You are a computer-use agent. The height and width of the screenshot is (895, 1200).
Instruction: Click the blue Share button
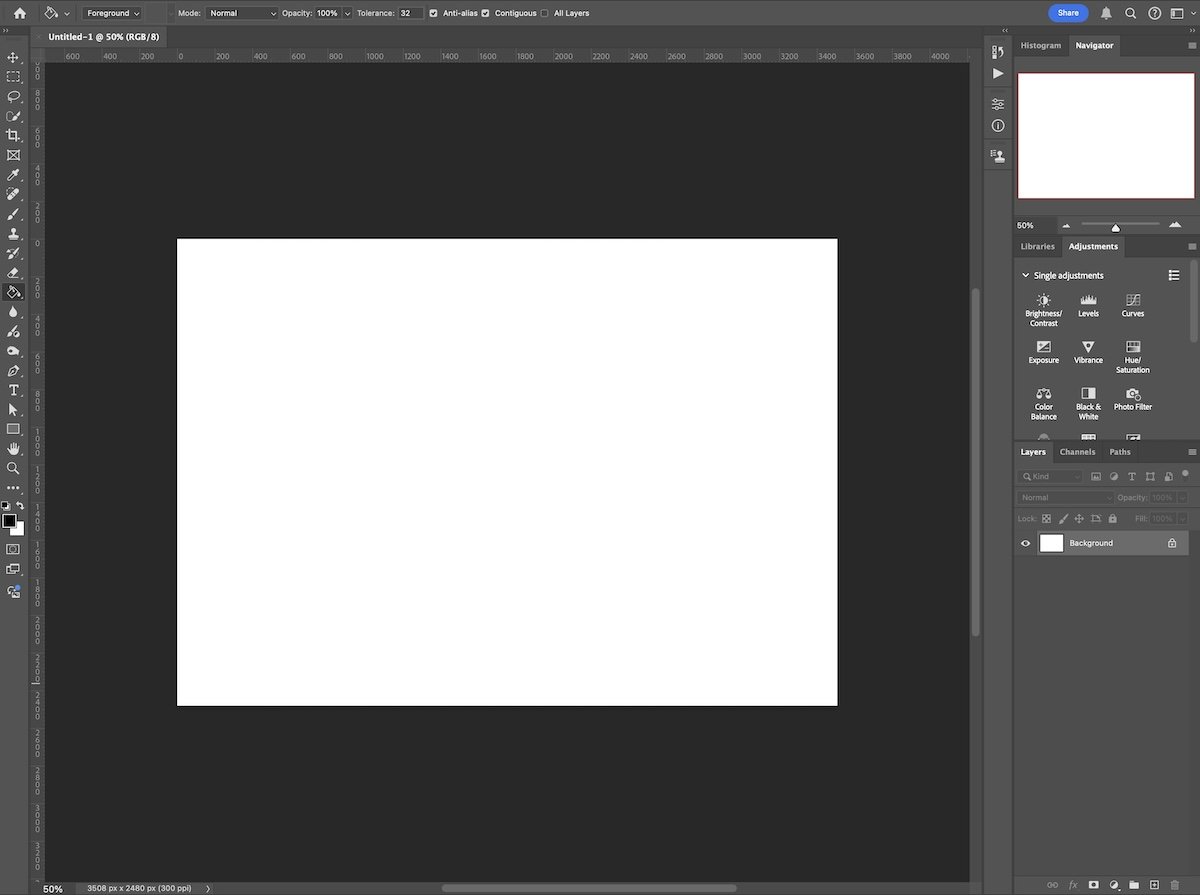point(1067,13)
